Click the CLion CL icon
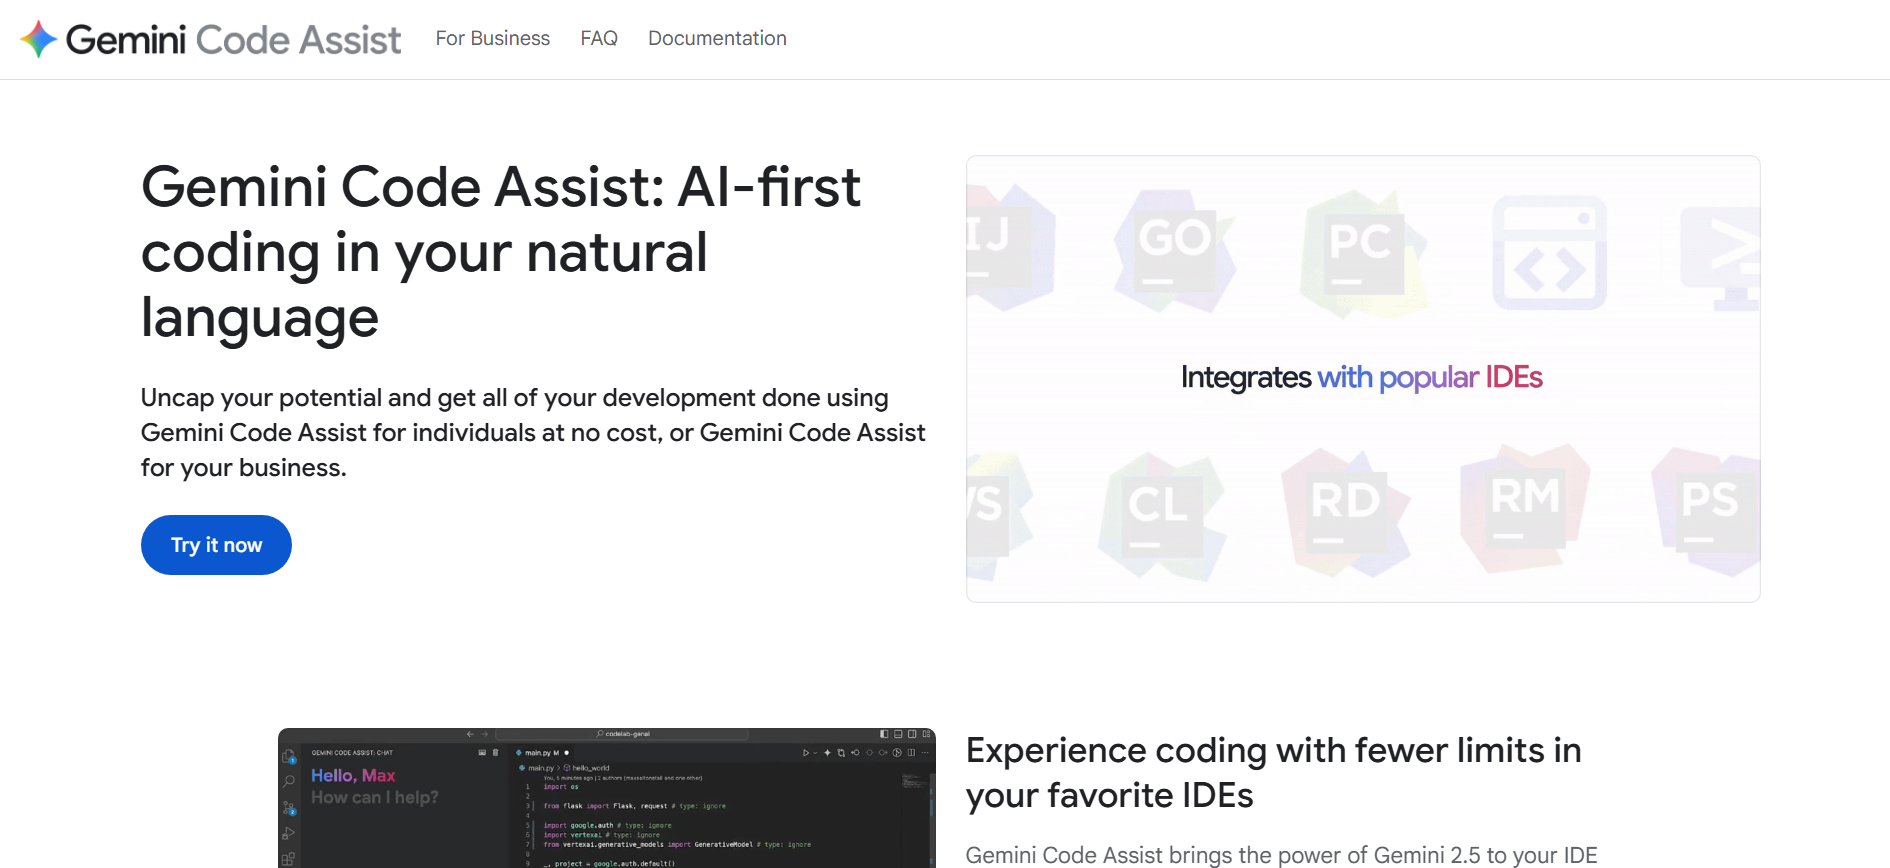The width and height of the screenshot is (1890, 868). point(1160,515)
